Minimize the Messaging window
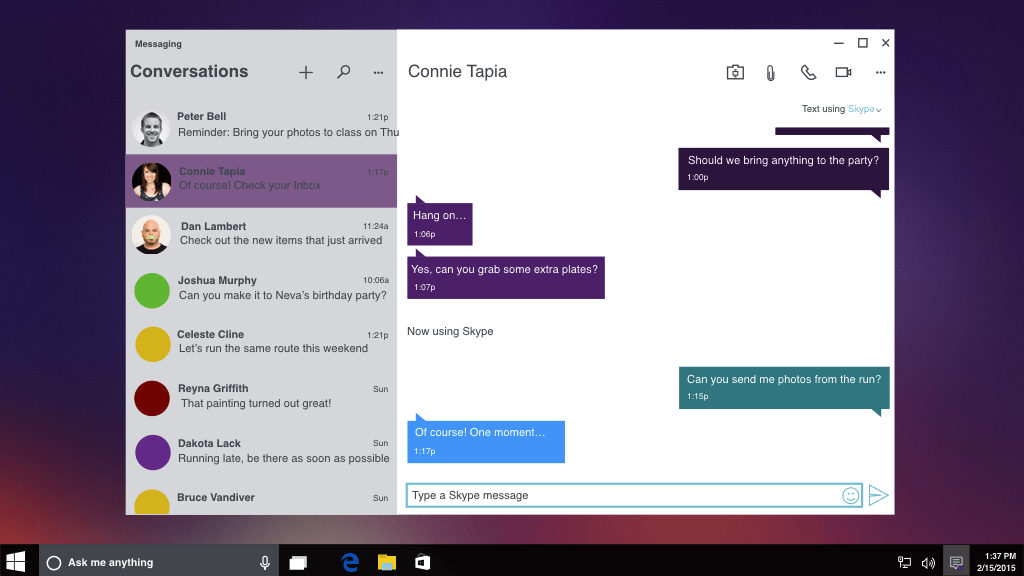This screenshot has width=1024, height=576. [839, 43]
